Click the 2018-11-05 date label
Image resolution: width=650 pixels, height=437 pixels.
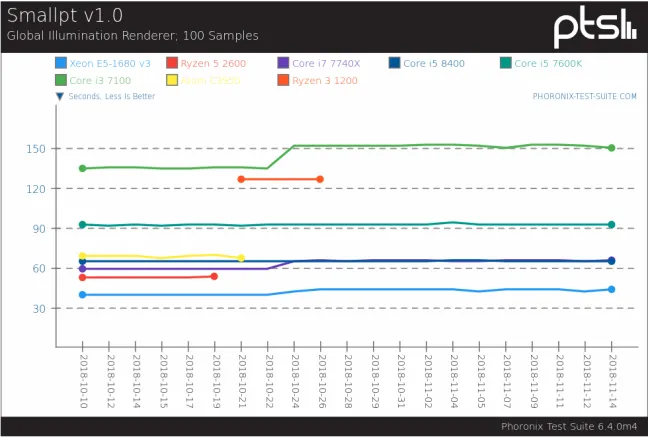(x=480, y=381)
